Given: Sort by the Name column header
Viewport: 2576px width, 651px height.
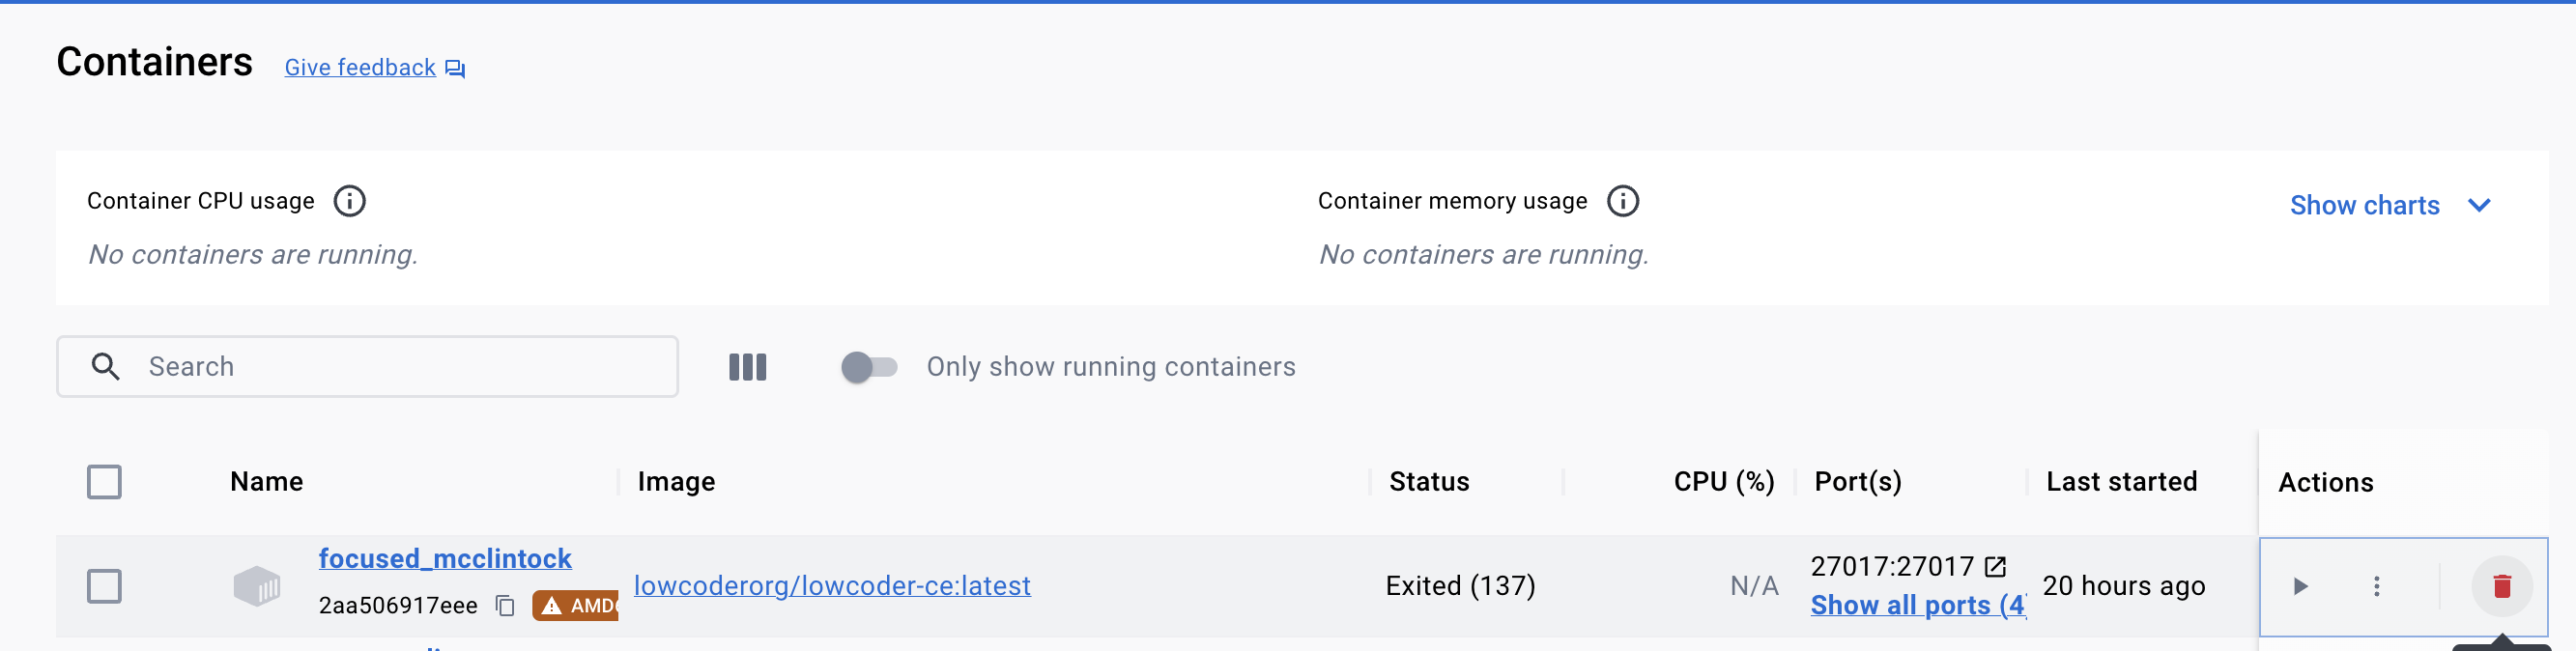Looking at the screenshot, I should tap(266, 482).
